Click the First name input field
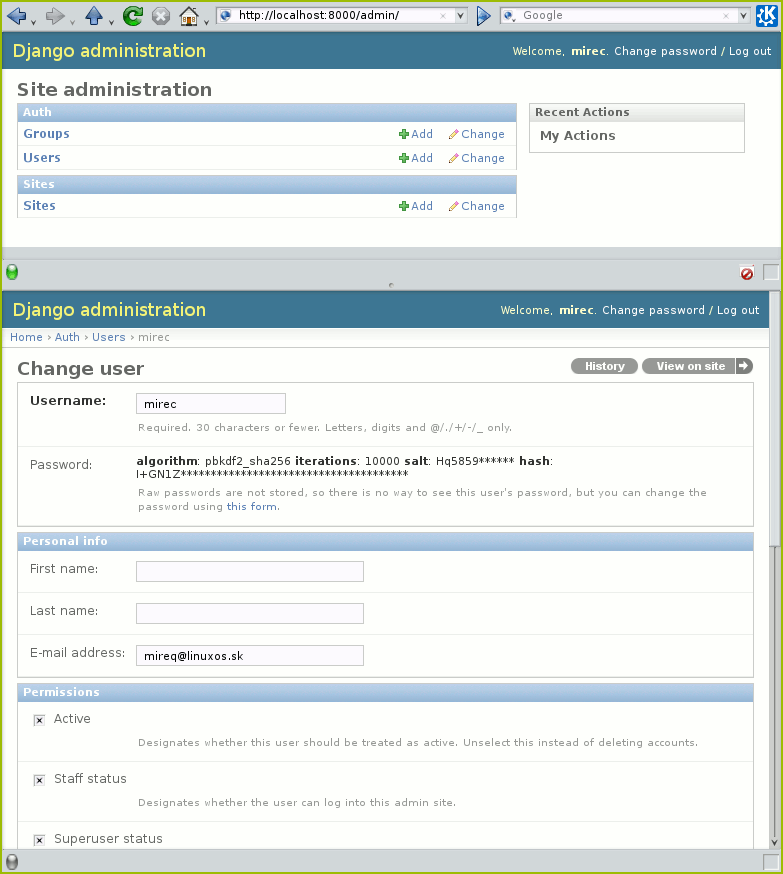 [250, 571]
